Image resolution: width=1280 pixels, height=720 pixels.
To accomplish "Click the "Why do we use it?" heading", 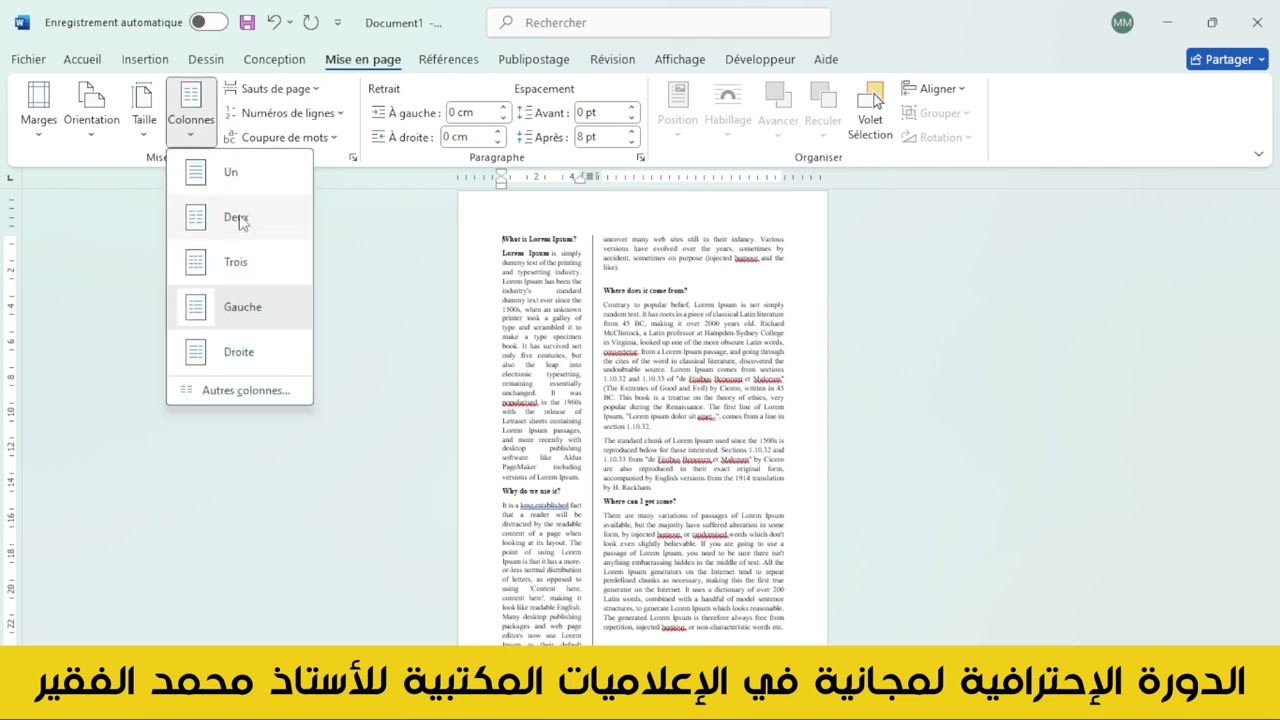I will point(531,491).
